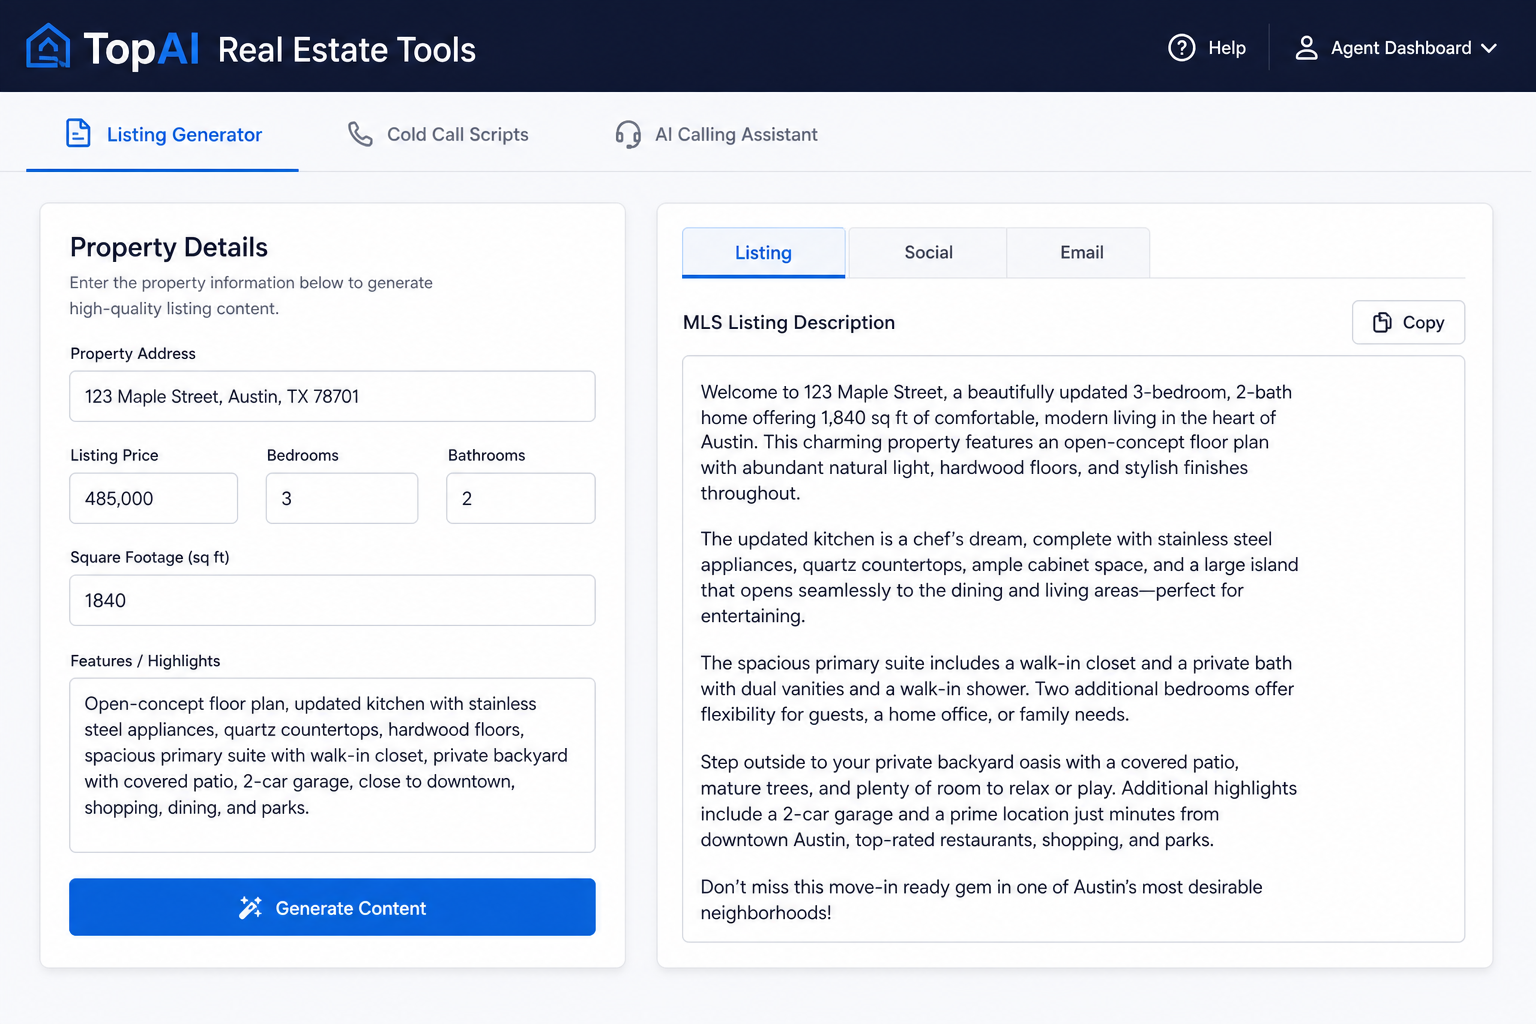
Task: Click the paragraph starting "Don't miss this move-in"
Action: 981,899
